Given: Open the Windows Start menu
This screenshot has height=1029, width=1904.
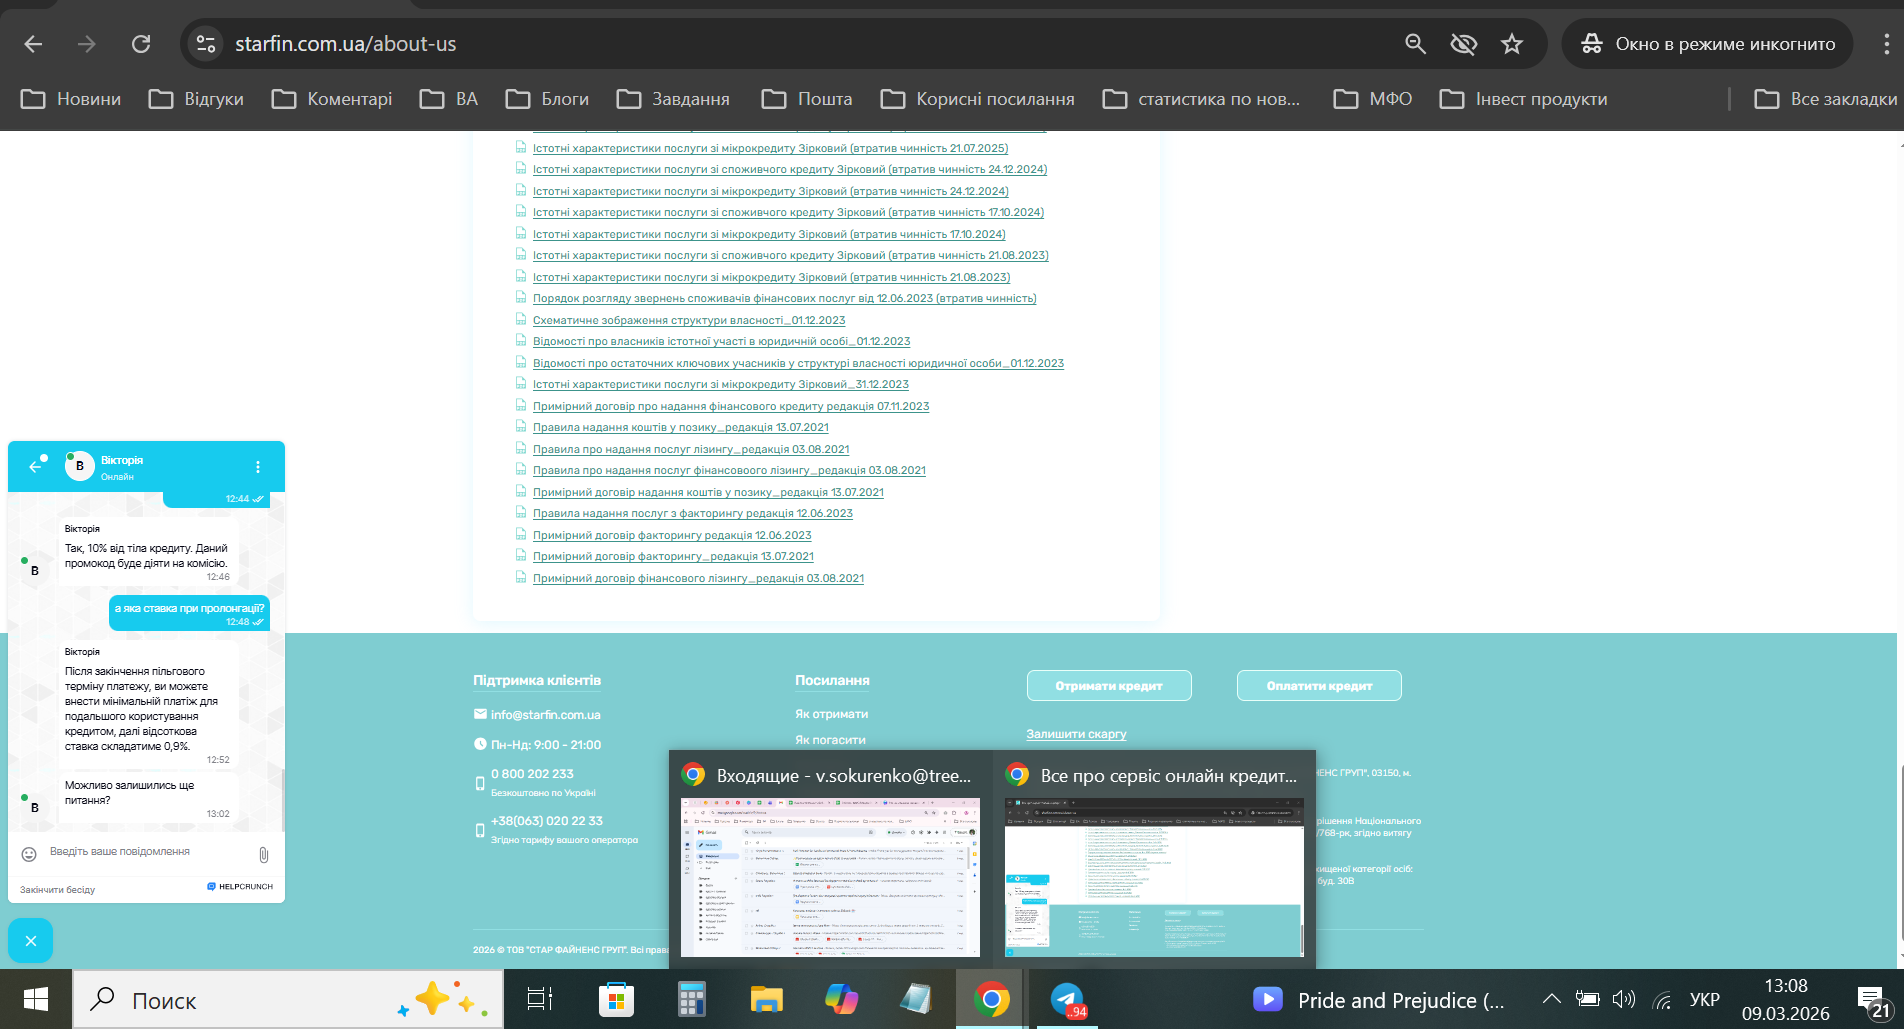Looking at the screenshot, I should point(36,999).
